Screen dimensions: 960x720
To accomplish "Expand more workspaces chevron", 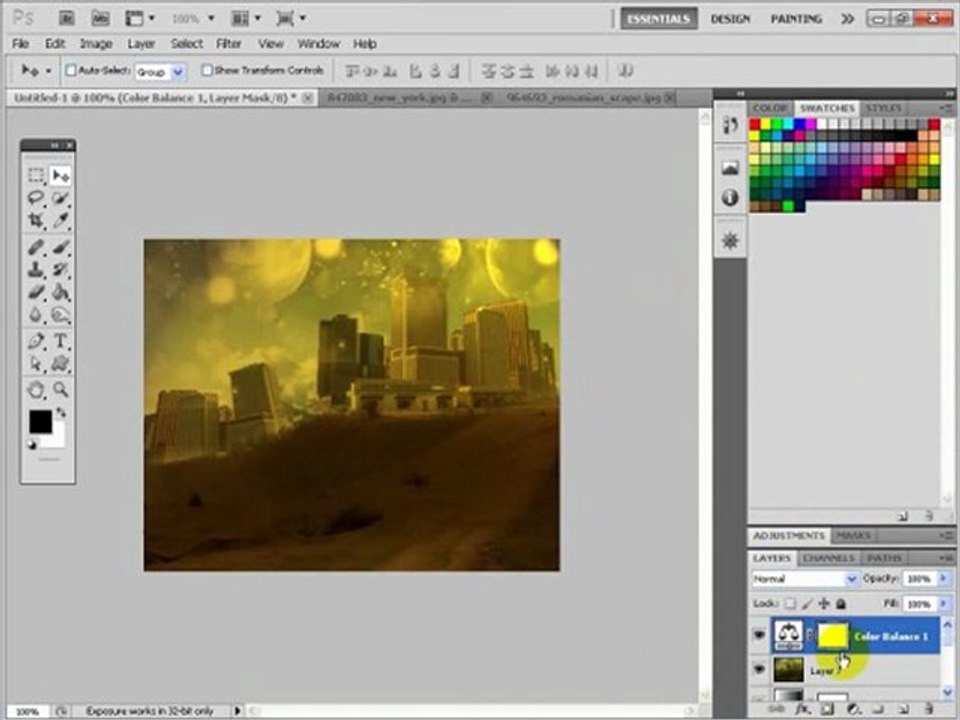I will click(847, 19).
